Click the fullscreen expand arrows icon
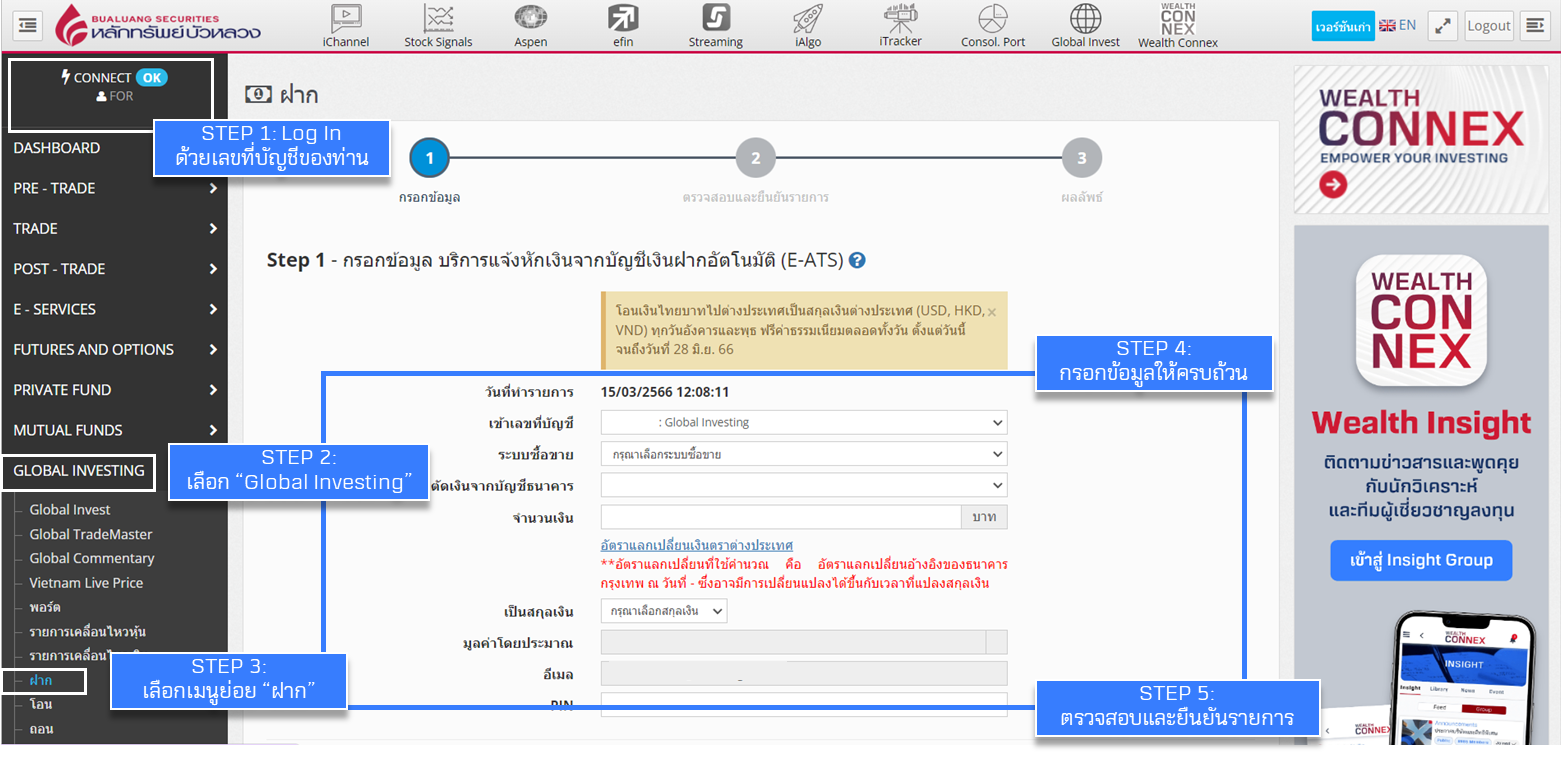The height and width of the screenshot is (763, 1561). pyautogui.click(x=1442, y=26)
